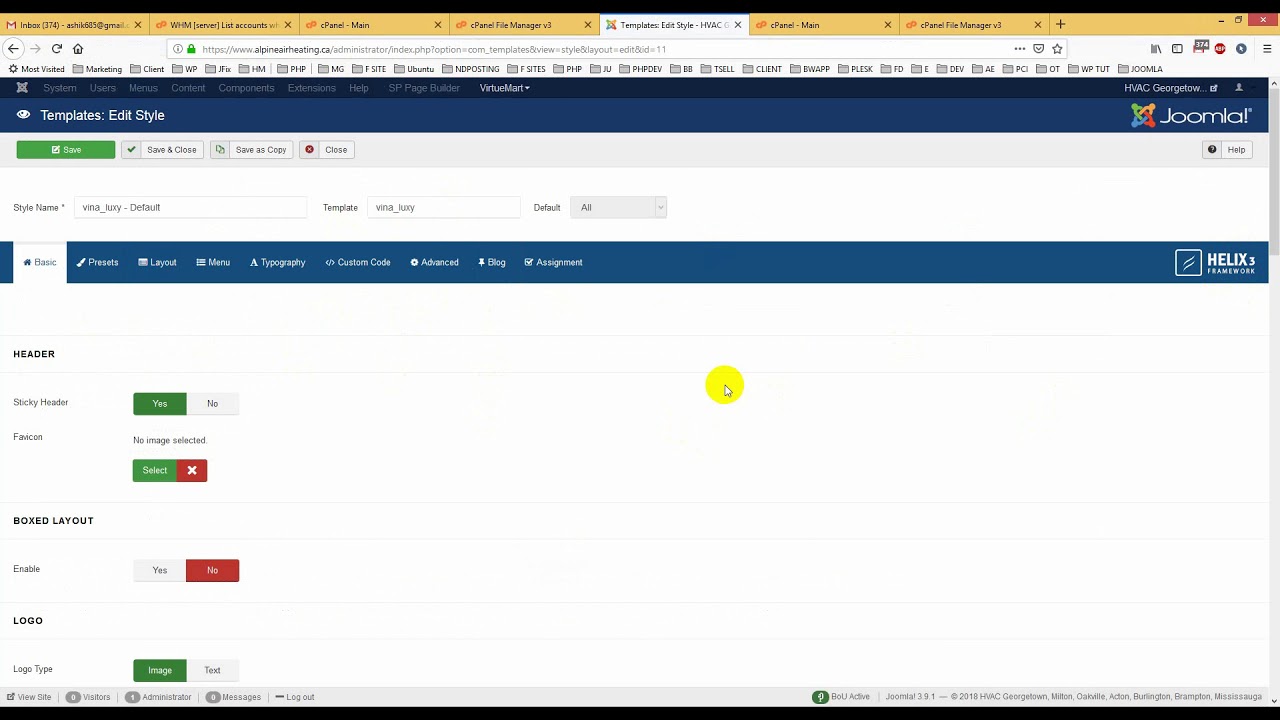This screenshot has width=1280, height=720.
Task: Open the Content admin menu
Action: tap(188, 88)
